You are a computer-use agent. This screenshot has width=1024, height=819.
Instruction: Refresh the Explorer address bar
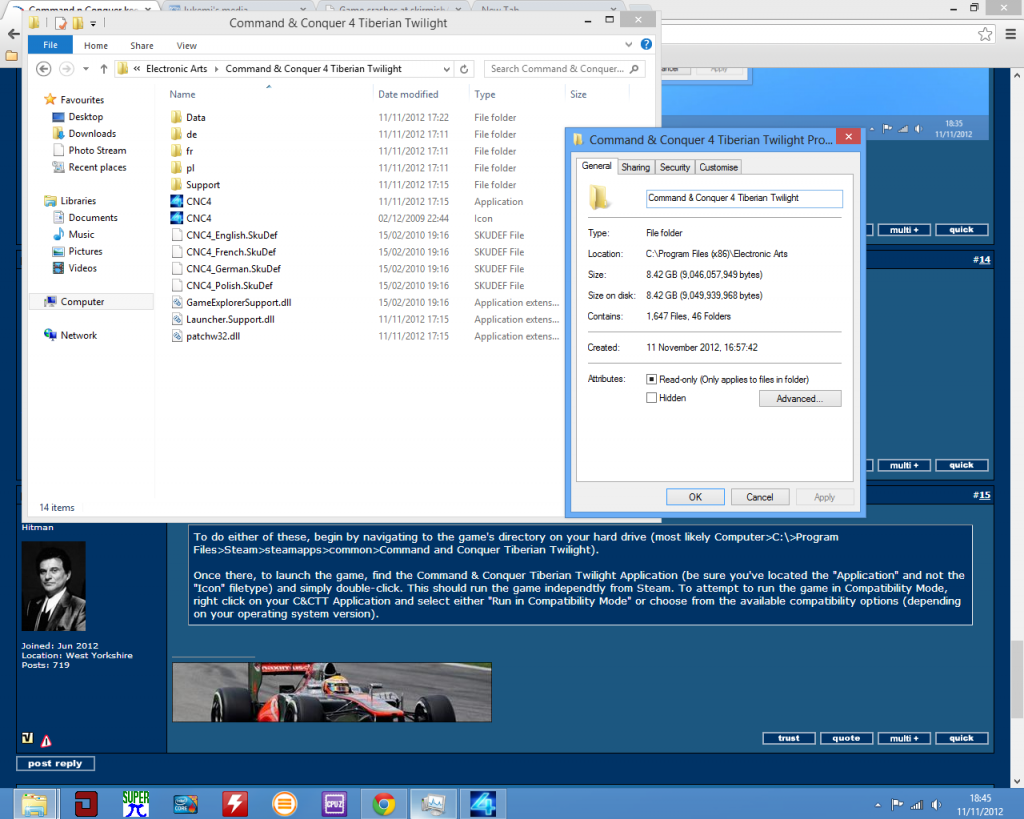(464, 69)
